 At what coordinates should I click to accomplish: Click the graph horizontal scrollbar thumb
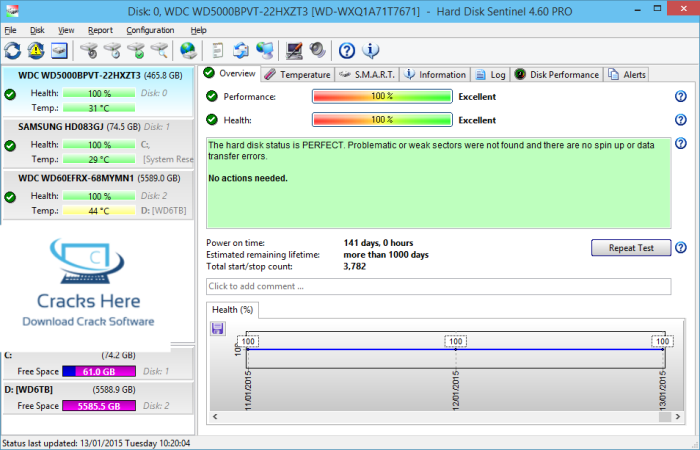665,417
